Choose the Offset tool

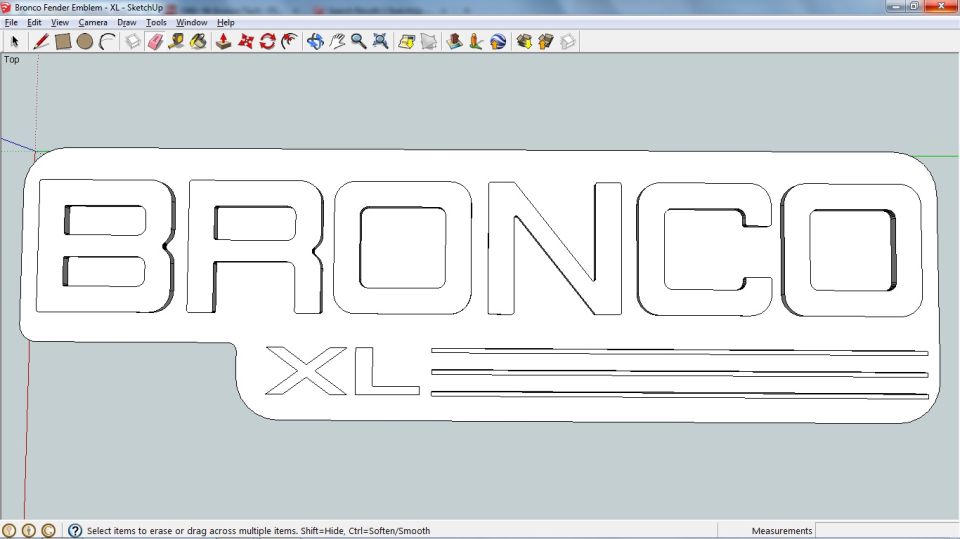(x=290, y=42)
